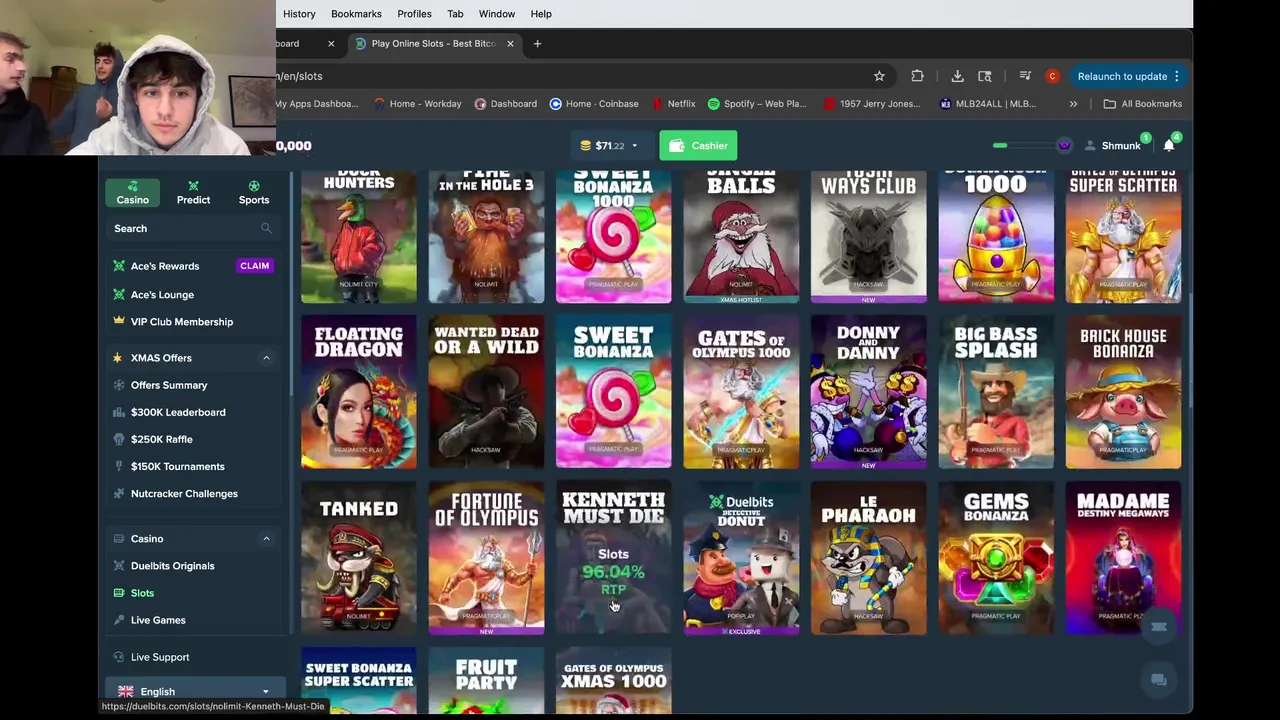Open Nutcracker Challenges

click(x=184, y=494)
